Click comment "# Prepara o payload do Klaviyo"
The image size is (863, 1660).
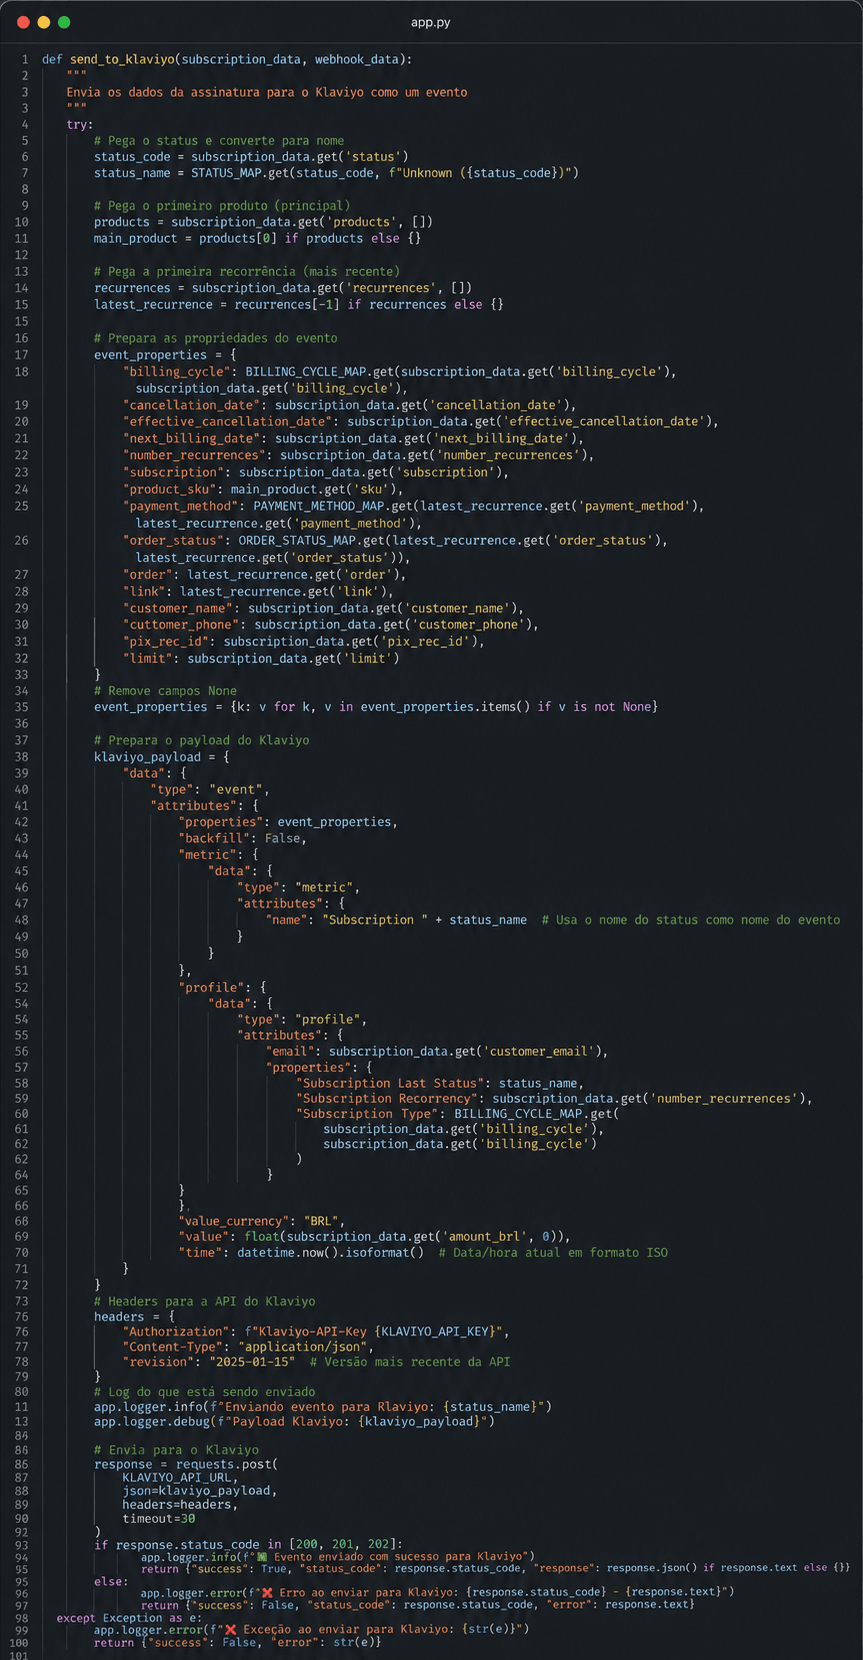pyautogui.click(x=202, y=740)
